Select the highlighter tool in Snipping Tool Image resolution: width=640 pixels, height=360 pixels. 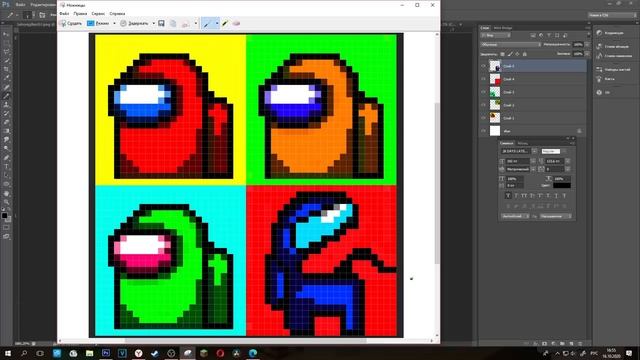[x=225, y=24]
